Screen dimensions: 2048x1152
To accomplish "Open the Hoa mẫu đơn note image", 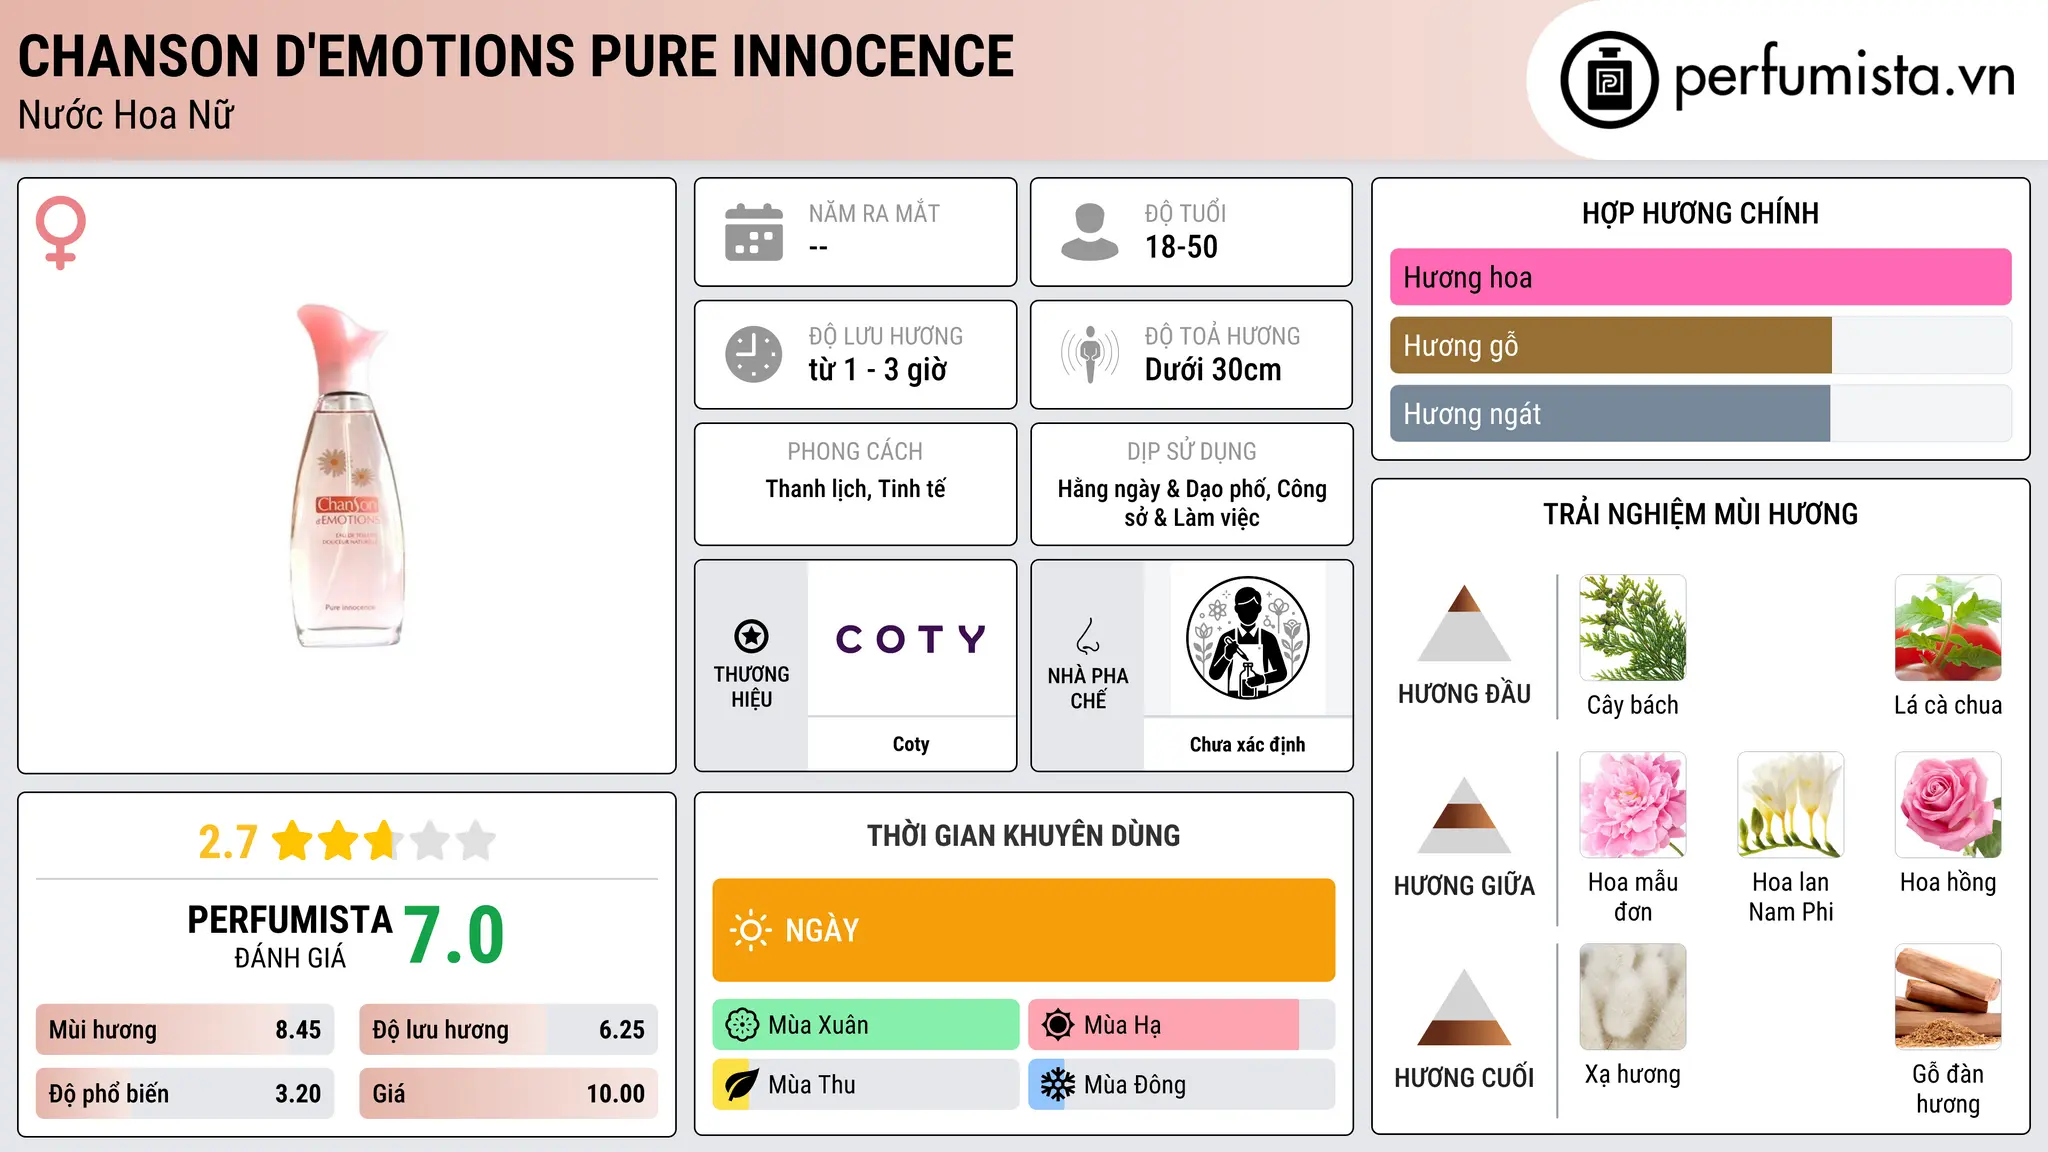I will click(1633, 805).
